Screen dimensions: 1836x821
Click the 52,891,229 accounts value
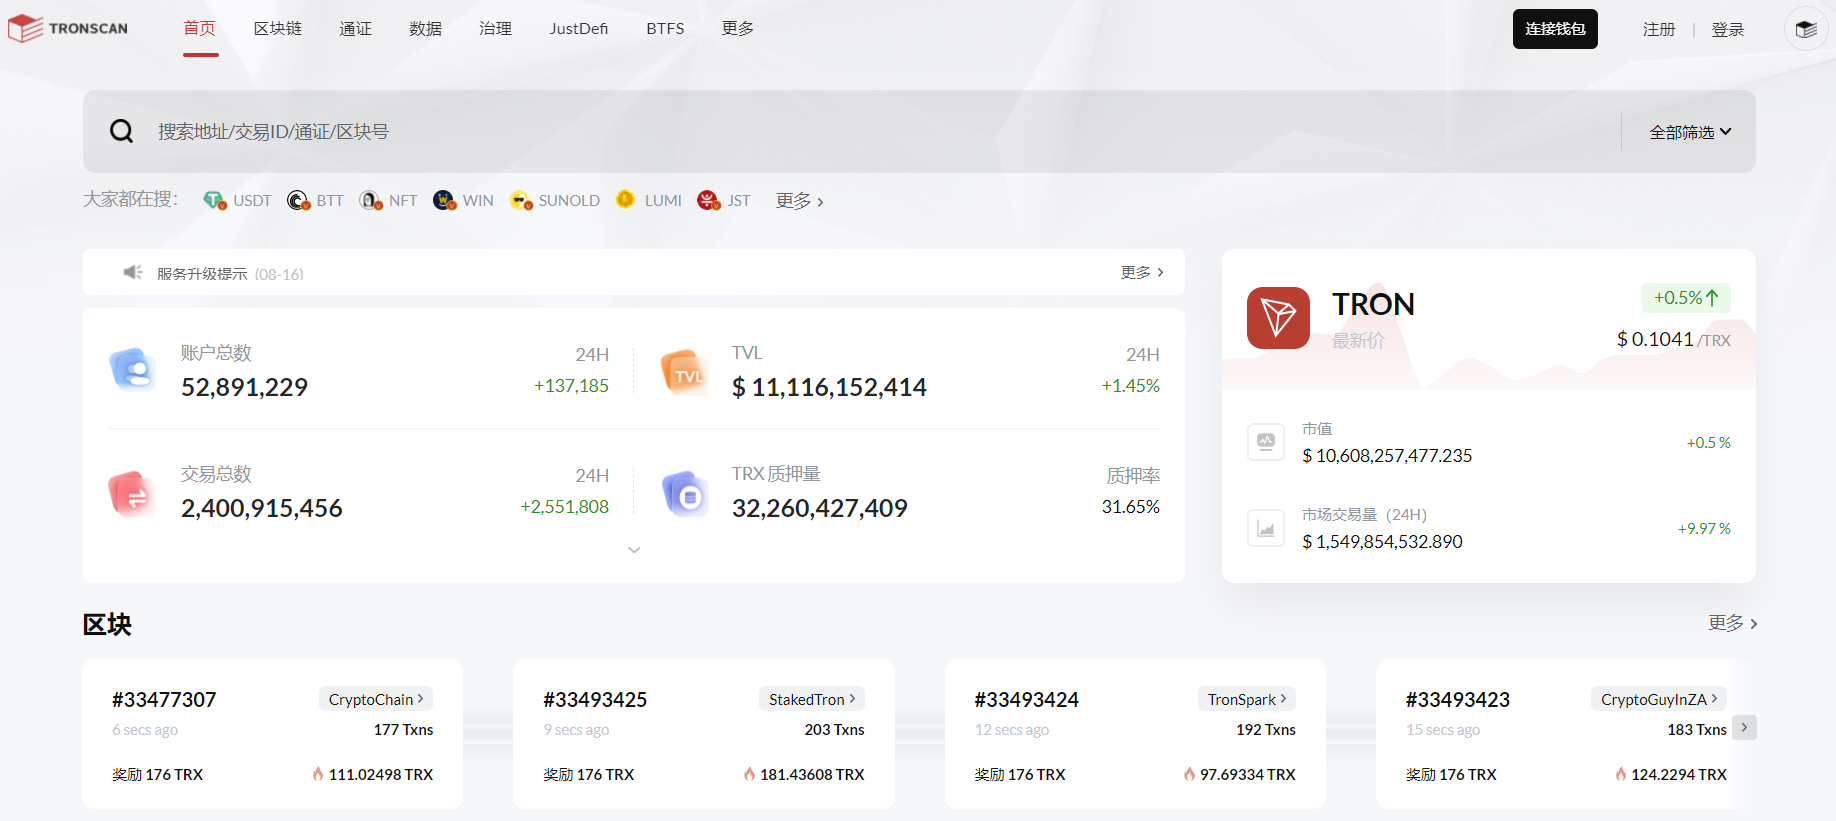(245, 387)
